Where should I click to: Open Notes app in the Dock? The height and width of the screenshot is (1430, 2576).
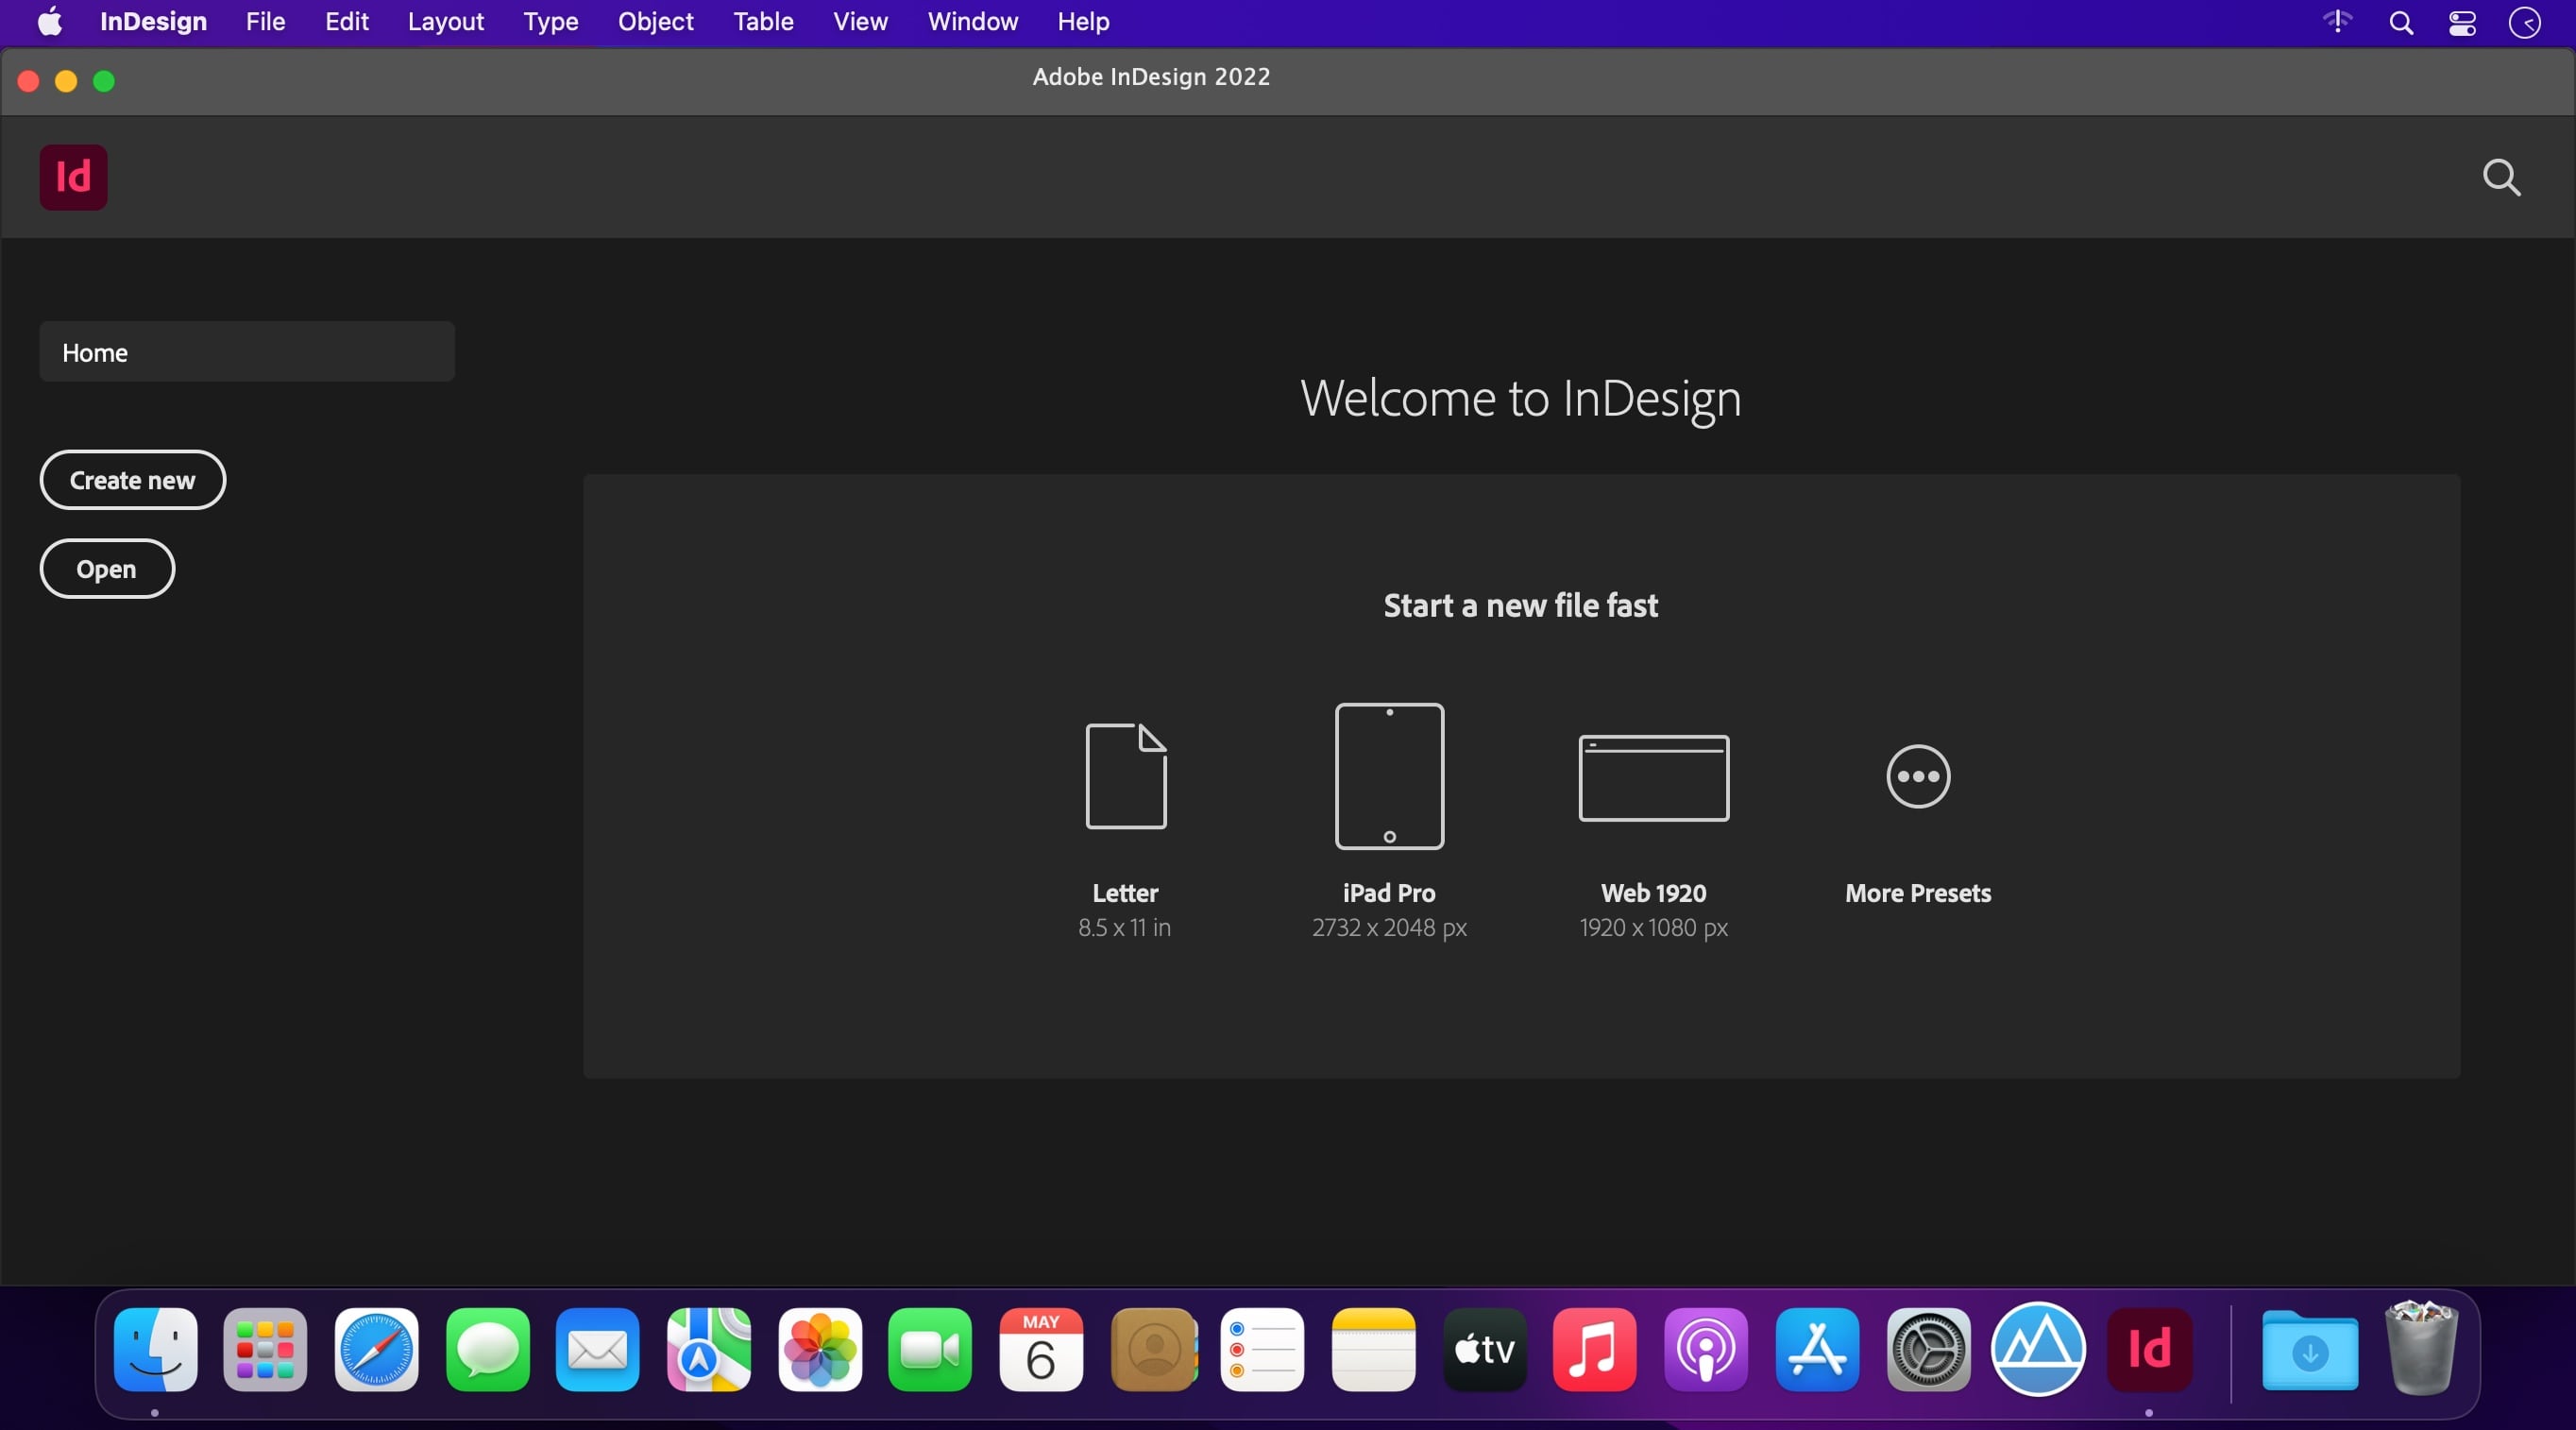coord(1374,1349)
